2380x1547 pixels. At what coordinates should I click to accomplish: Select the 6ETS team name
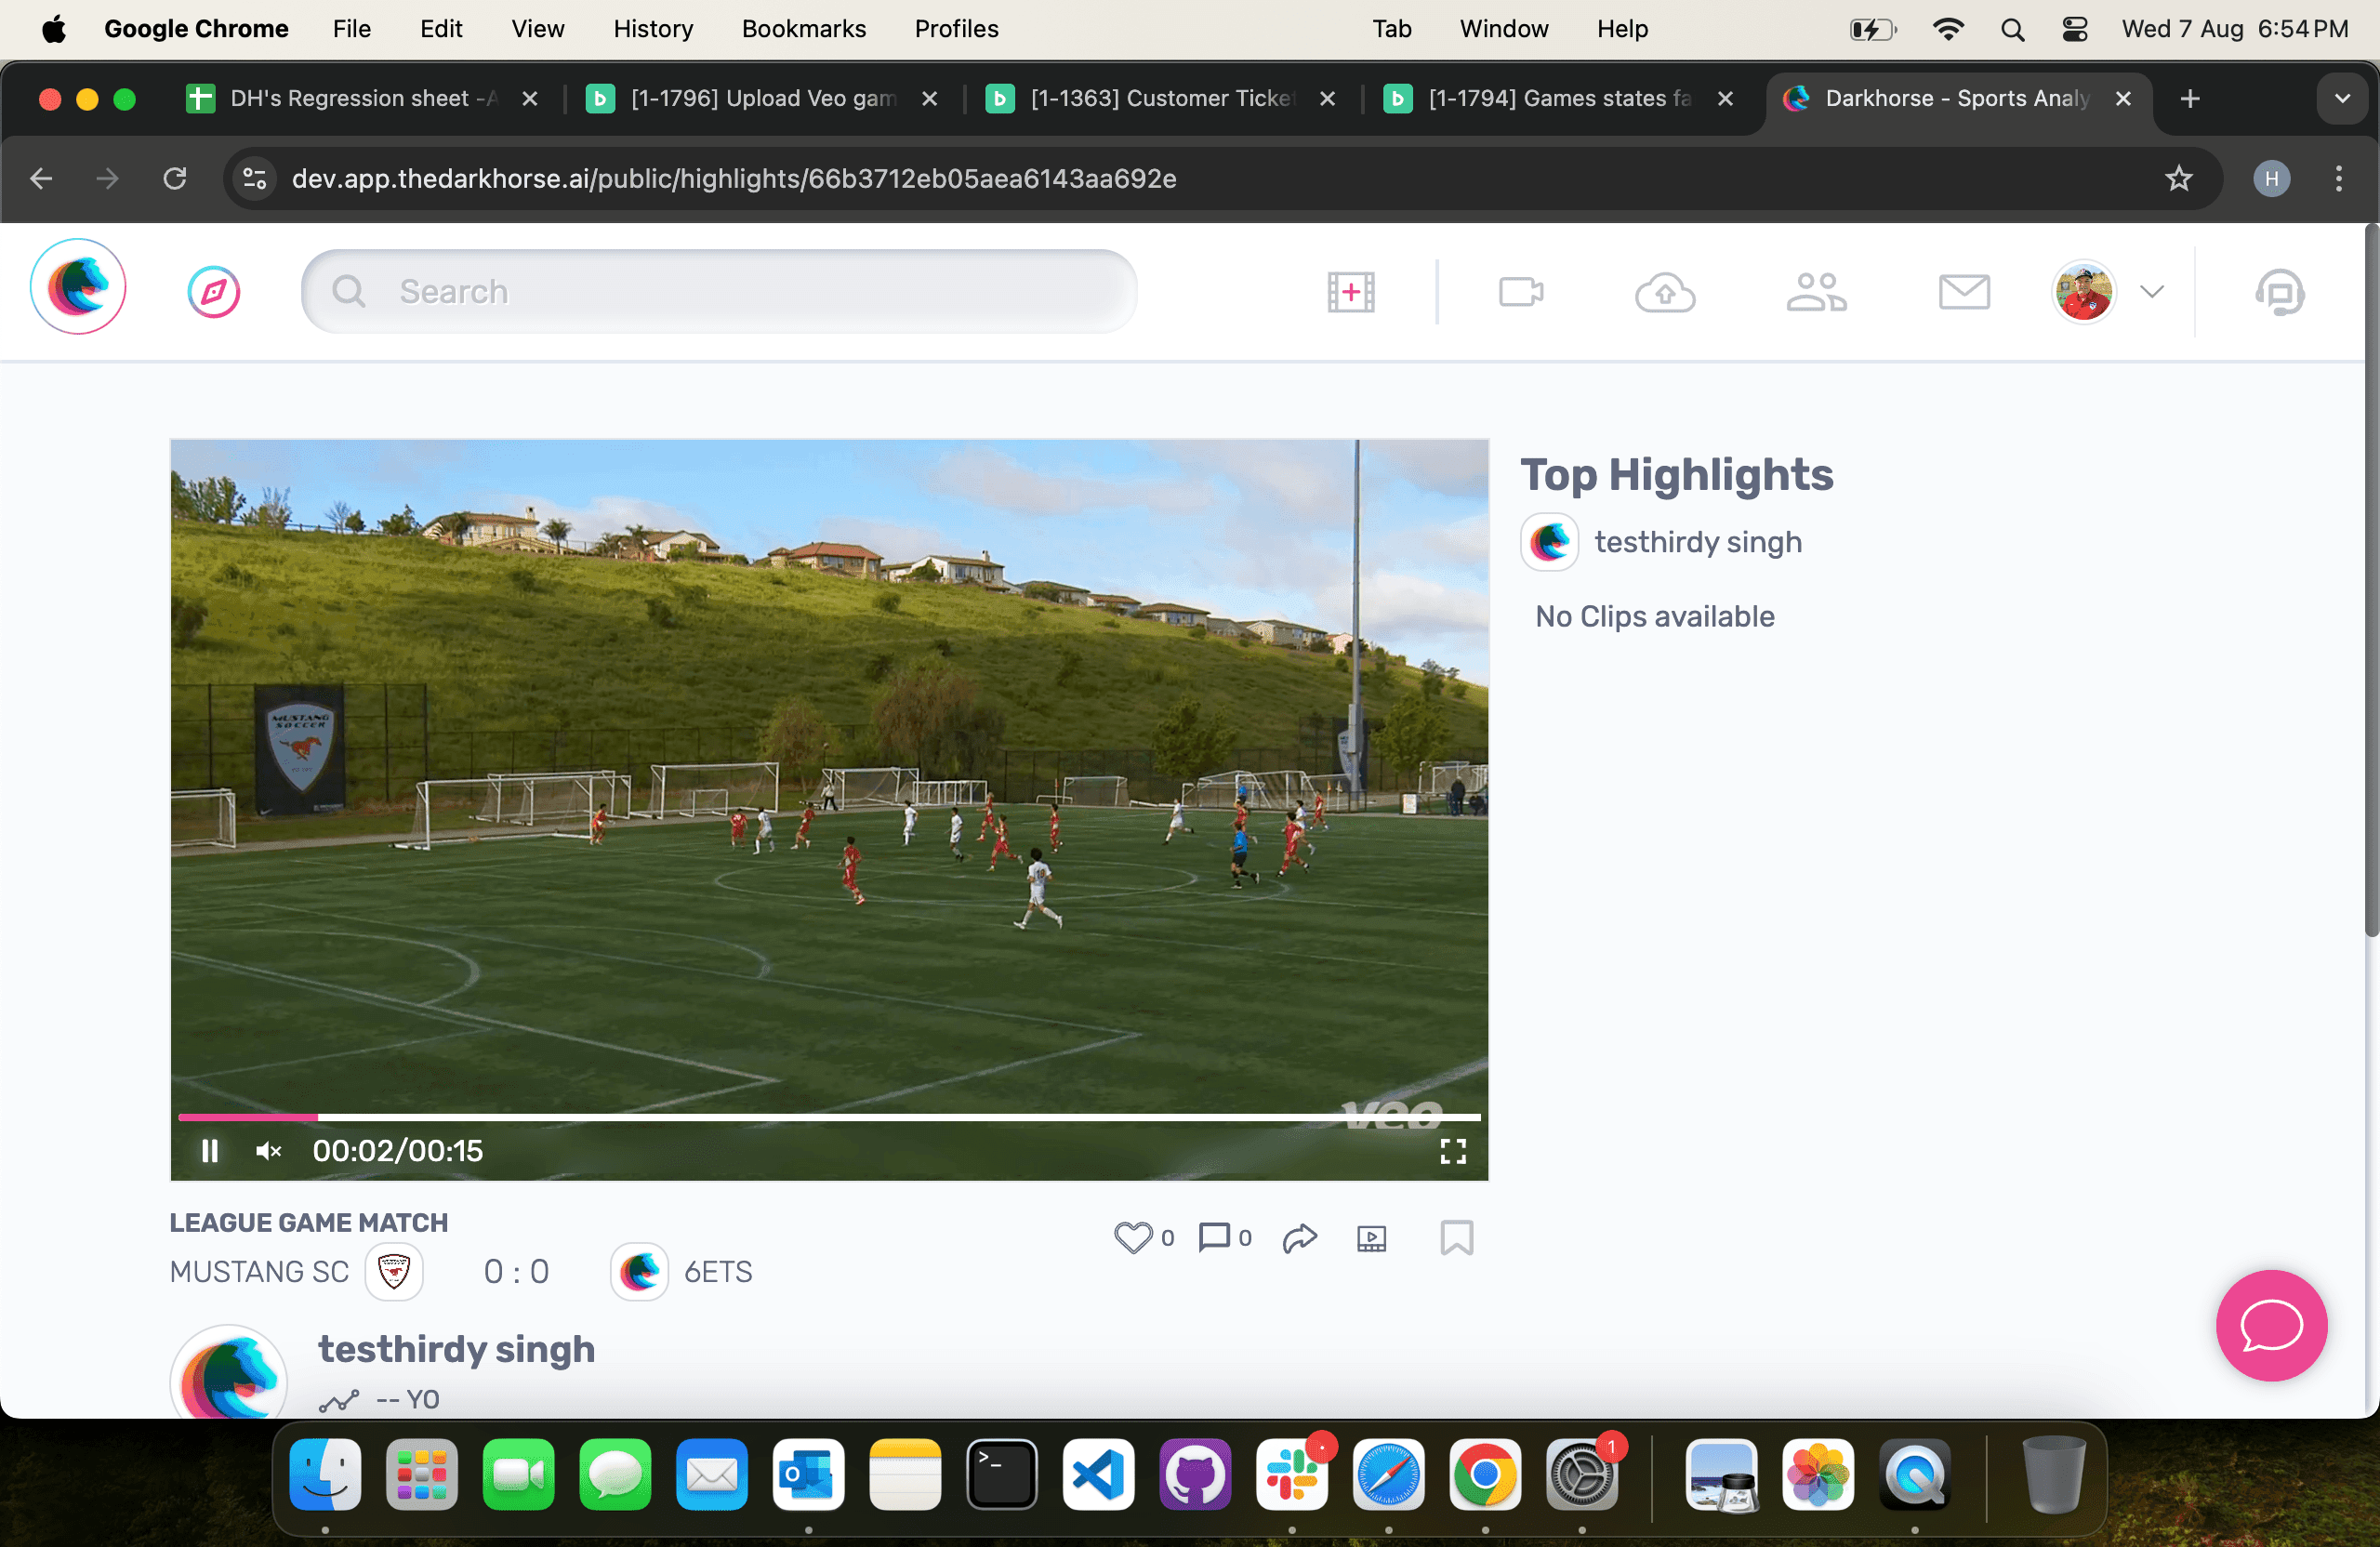pyautogui.click(x=718, y=1272)
